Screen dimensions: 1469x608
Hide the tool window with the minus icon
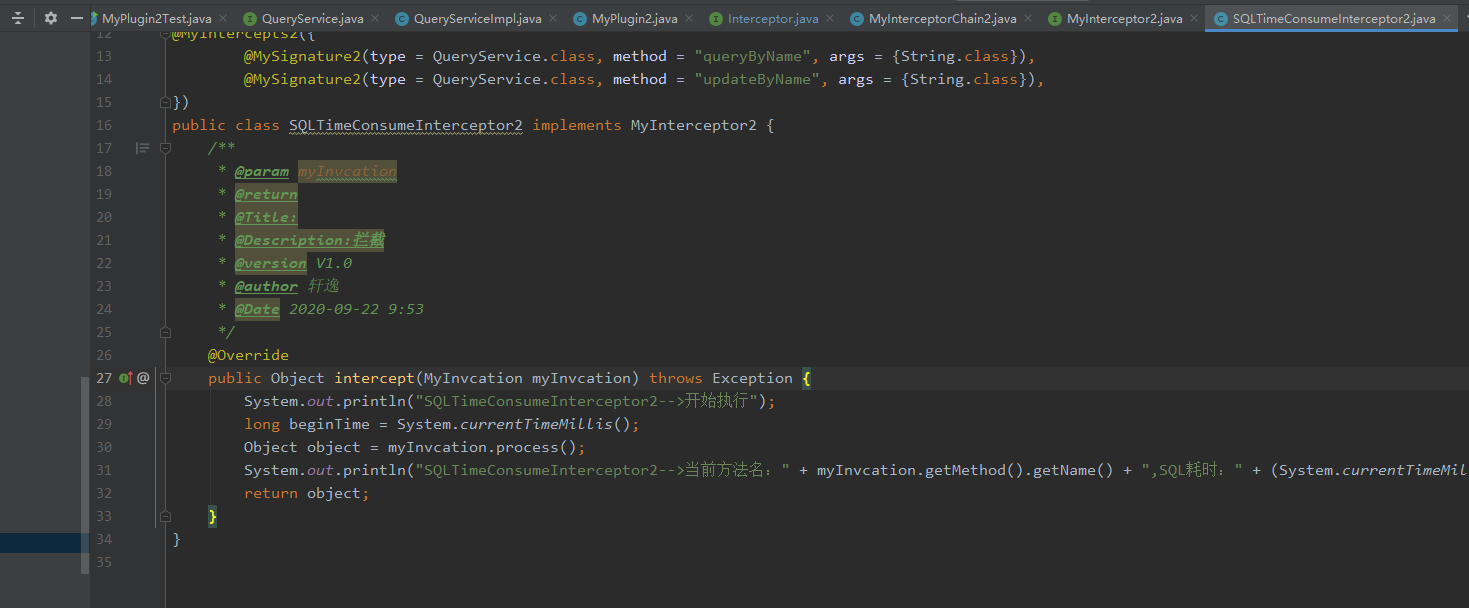(x=77, y=18)
